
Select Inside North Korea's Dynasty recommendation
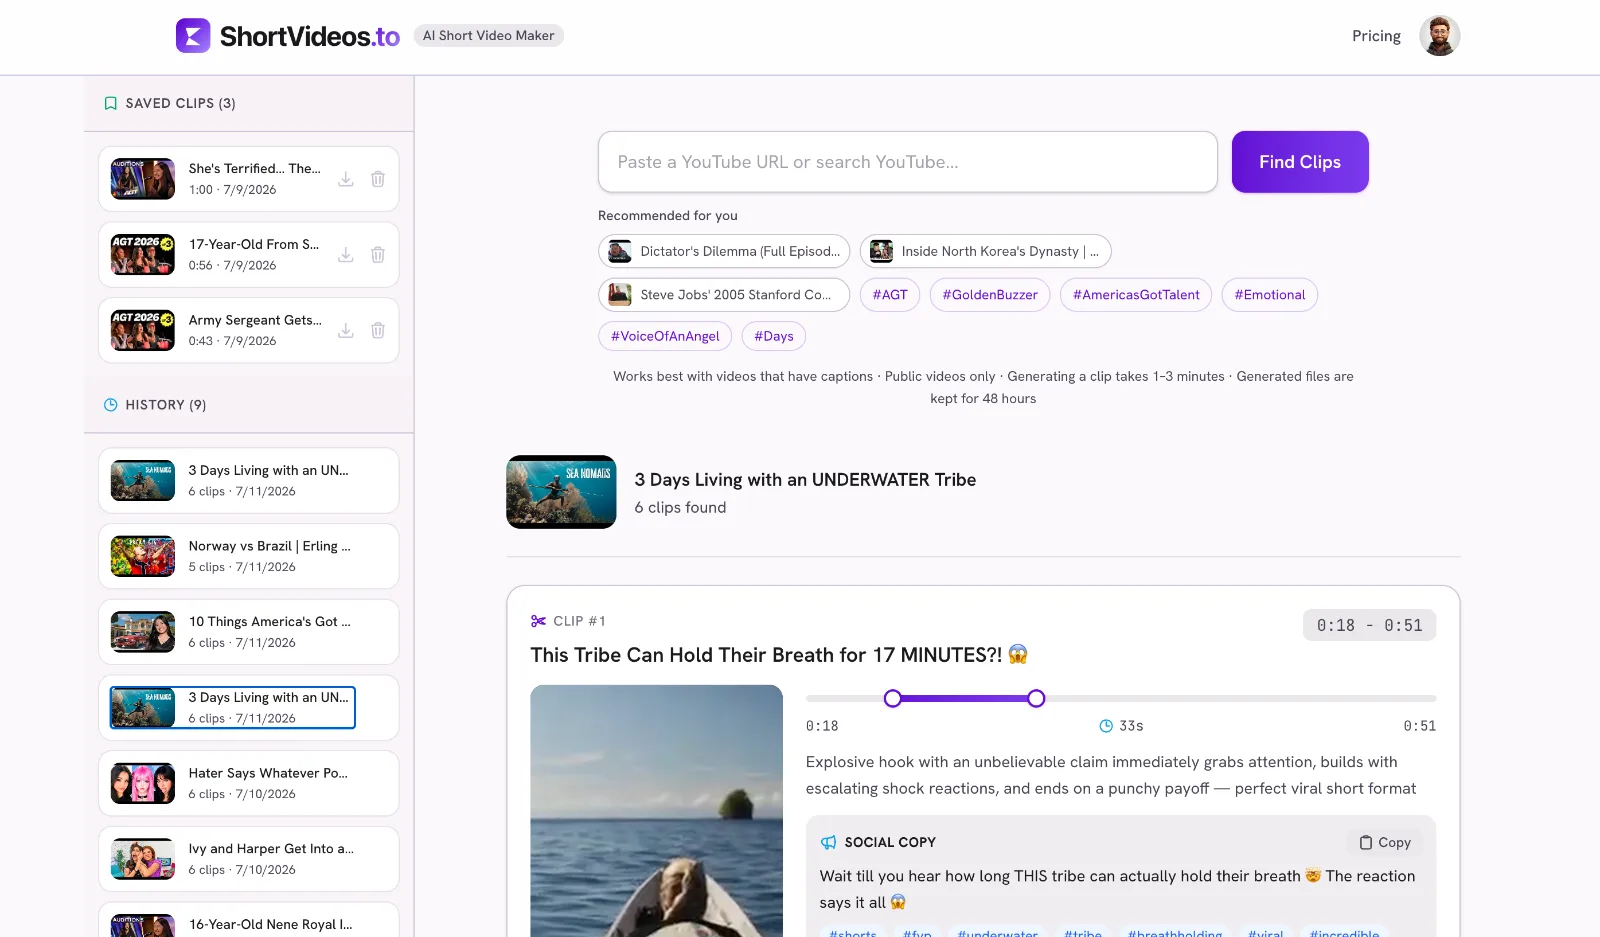point(985,251)
